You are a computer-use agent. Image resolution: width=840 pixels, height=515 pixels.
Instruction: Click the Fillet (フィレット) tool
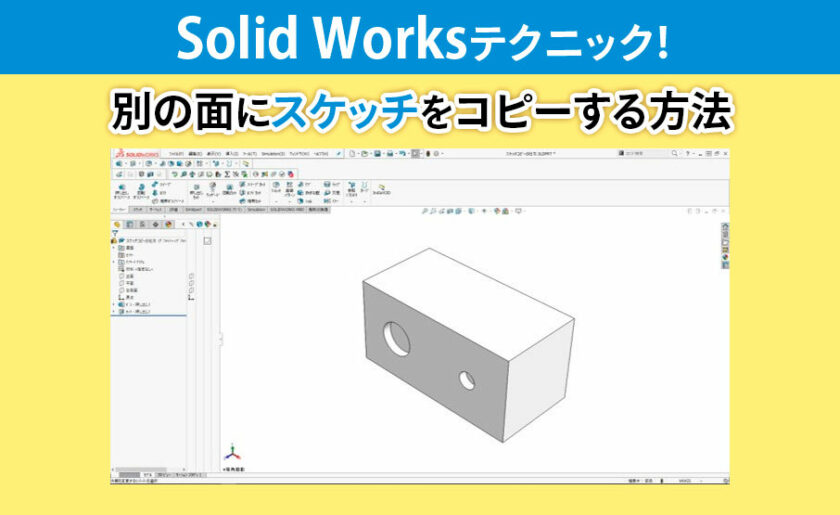tap(276, 186)
